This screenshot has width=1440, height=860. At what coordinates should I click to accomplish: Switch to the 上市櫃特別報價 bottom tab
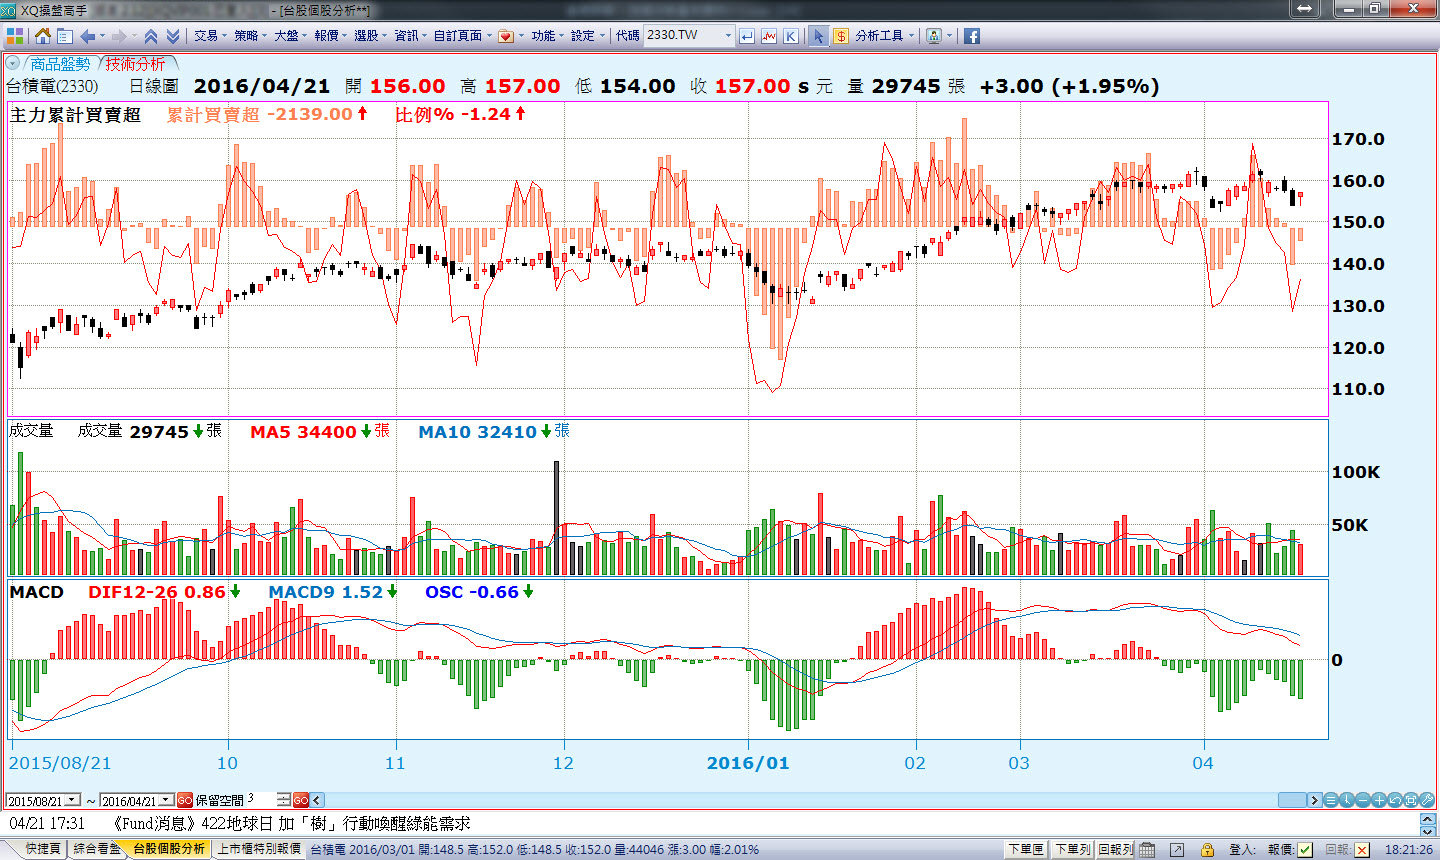coord(258,849)
